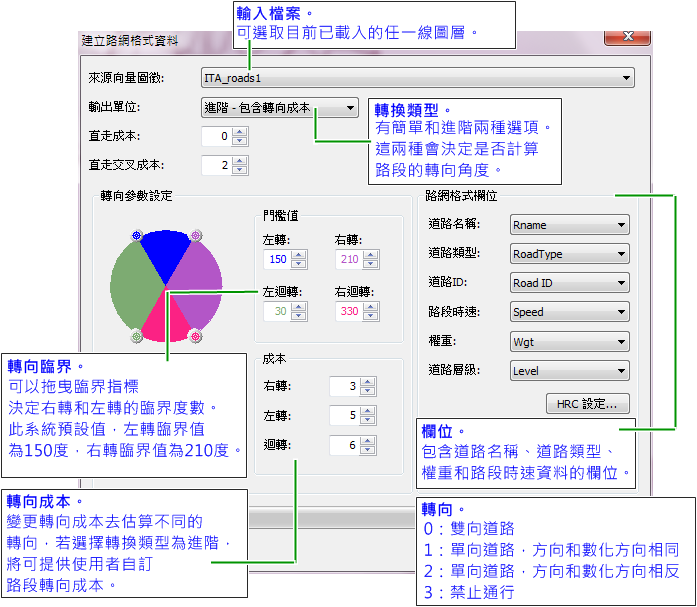
Task: Decrease the 左迴轉 threshold 30 with down arrow
Action: point(299,315)
